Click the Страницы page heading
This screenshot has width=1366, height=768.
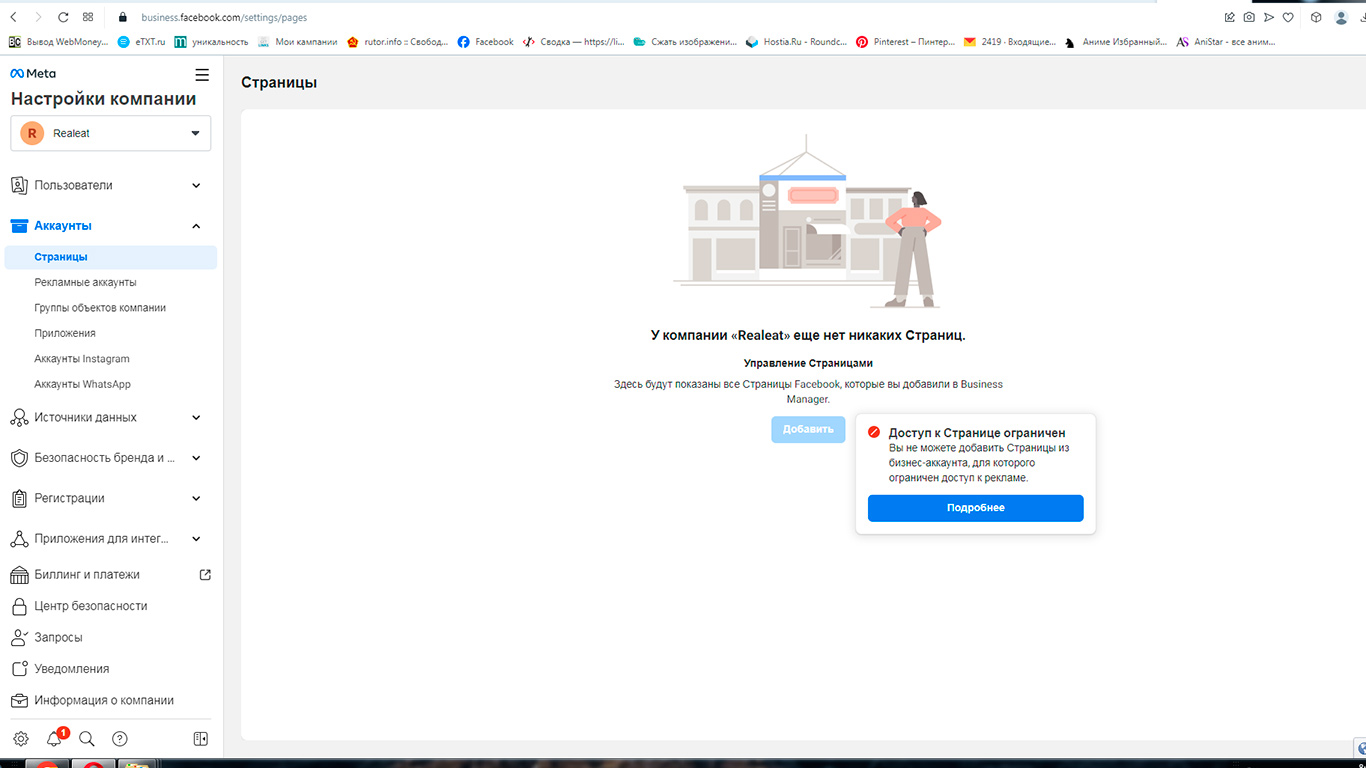279,82
